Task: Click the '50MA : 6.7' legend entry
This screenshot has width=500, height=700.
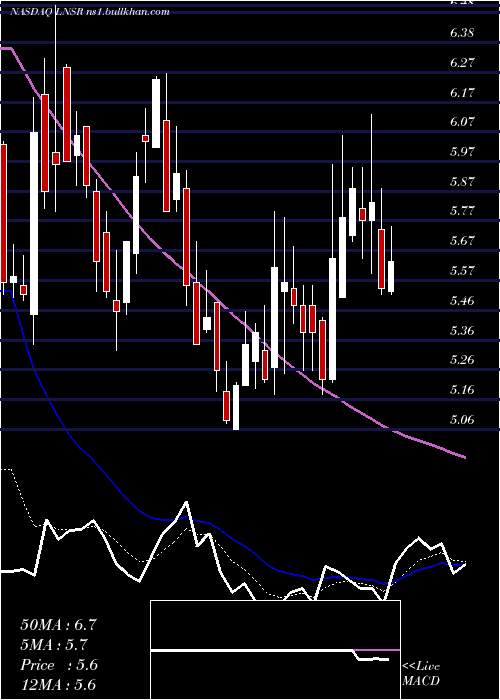Action: (58, 625)
